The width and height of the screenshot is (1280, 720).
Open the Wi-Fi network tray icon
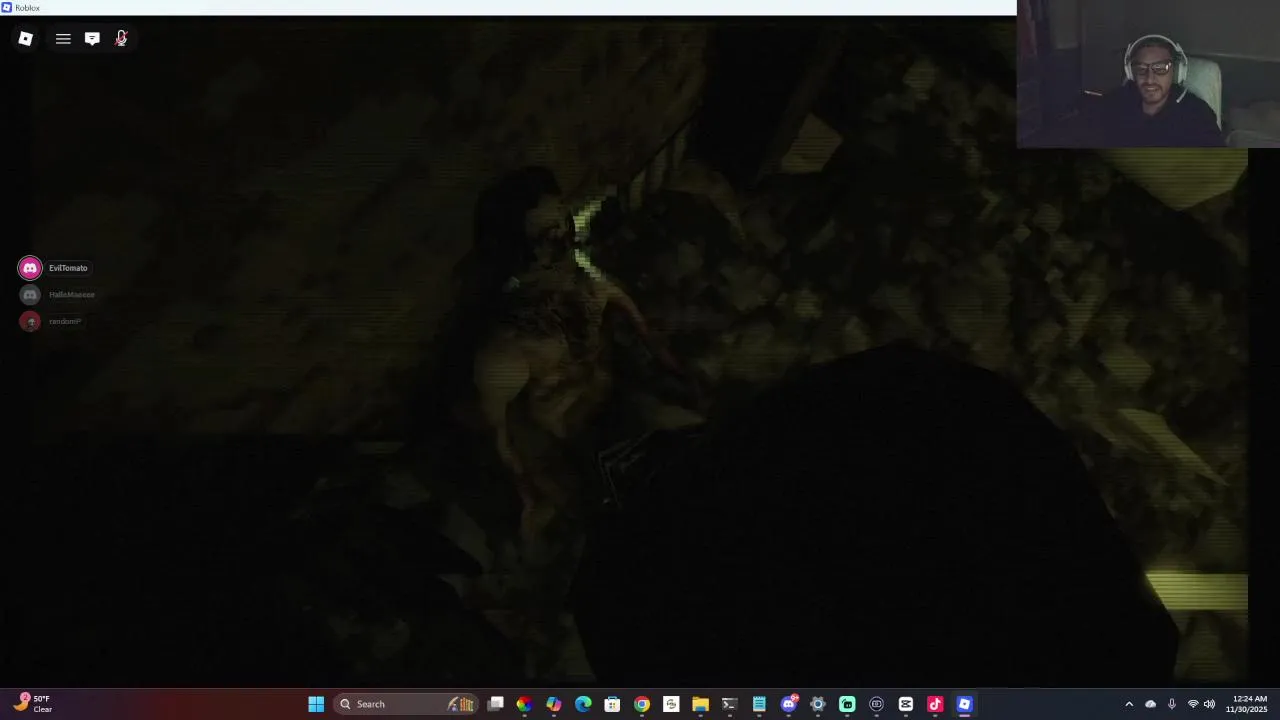[1192, 704]
